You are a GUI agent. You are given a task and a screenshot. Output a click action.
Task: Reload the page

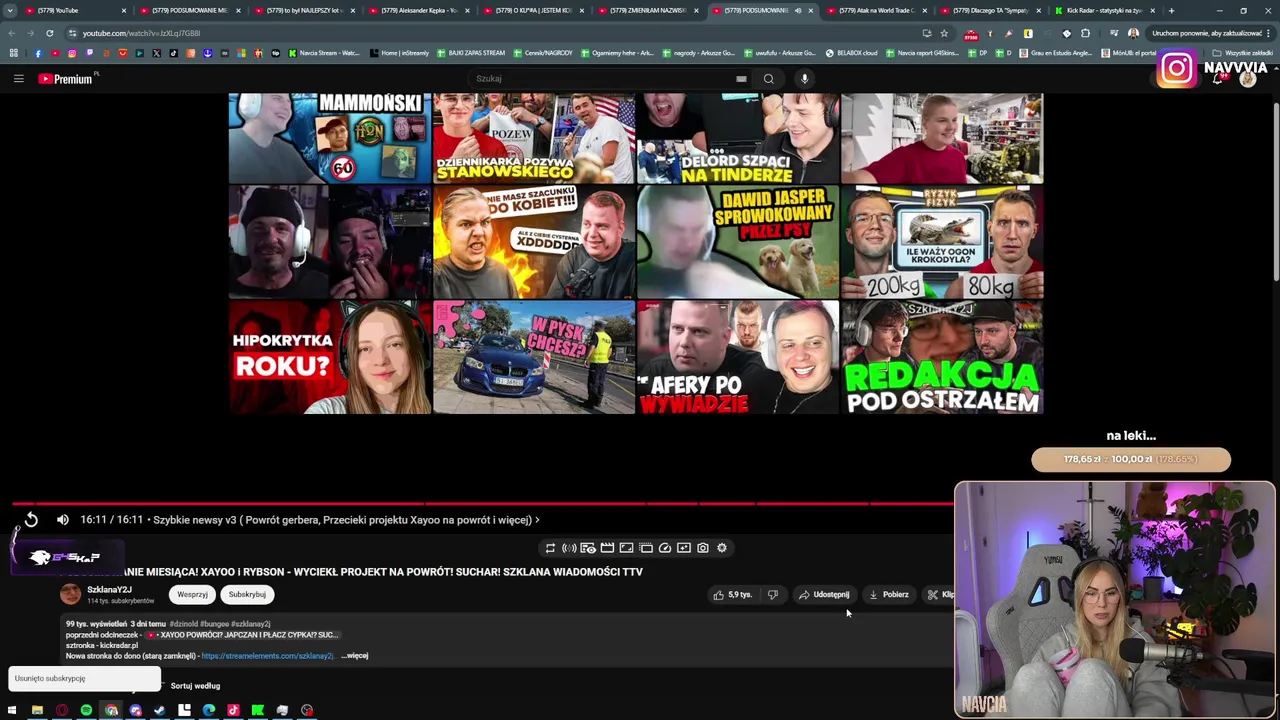click(49, 33)
